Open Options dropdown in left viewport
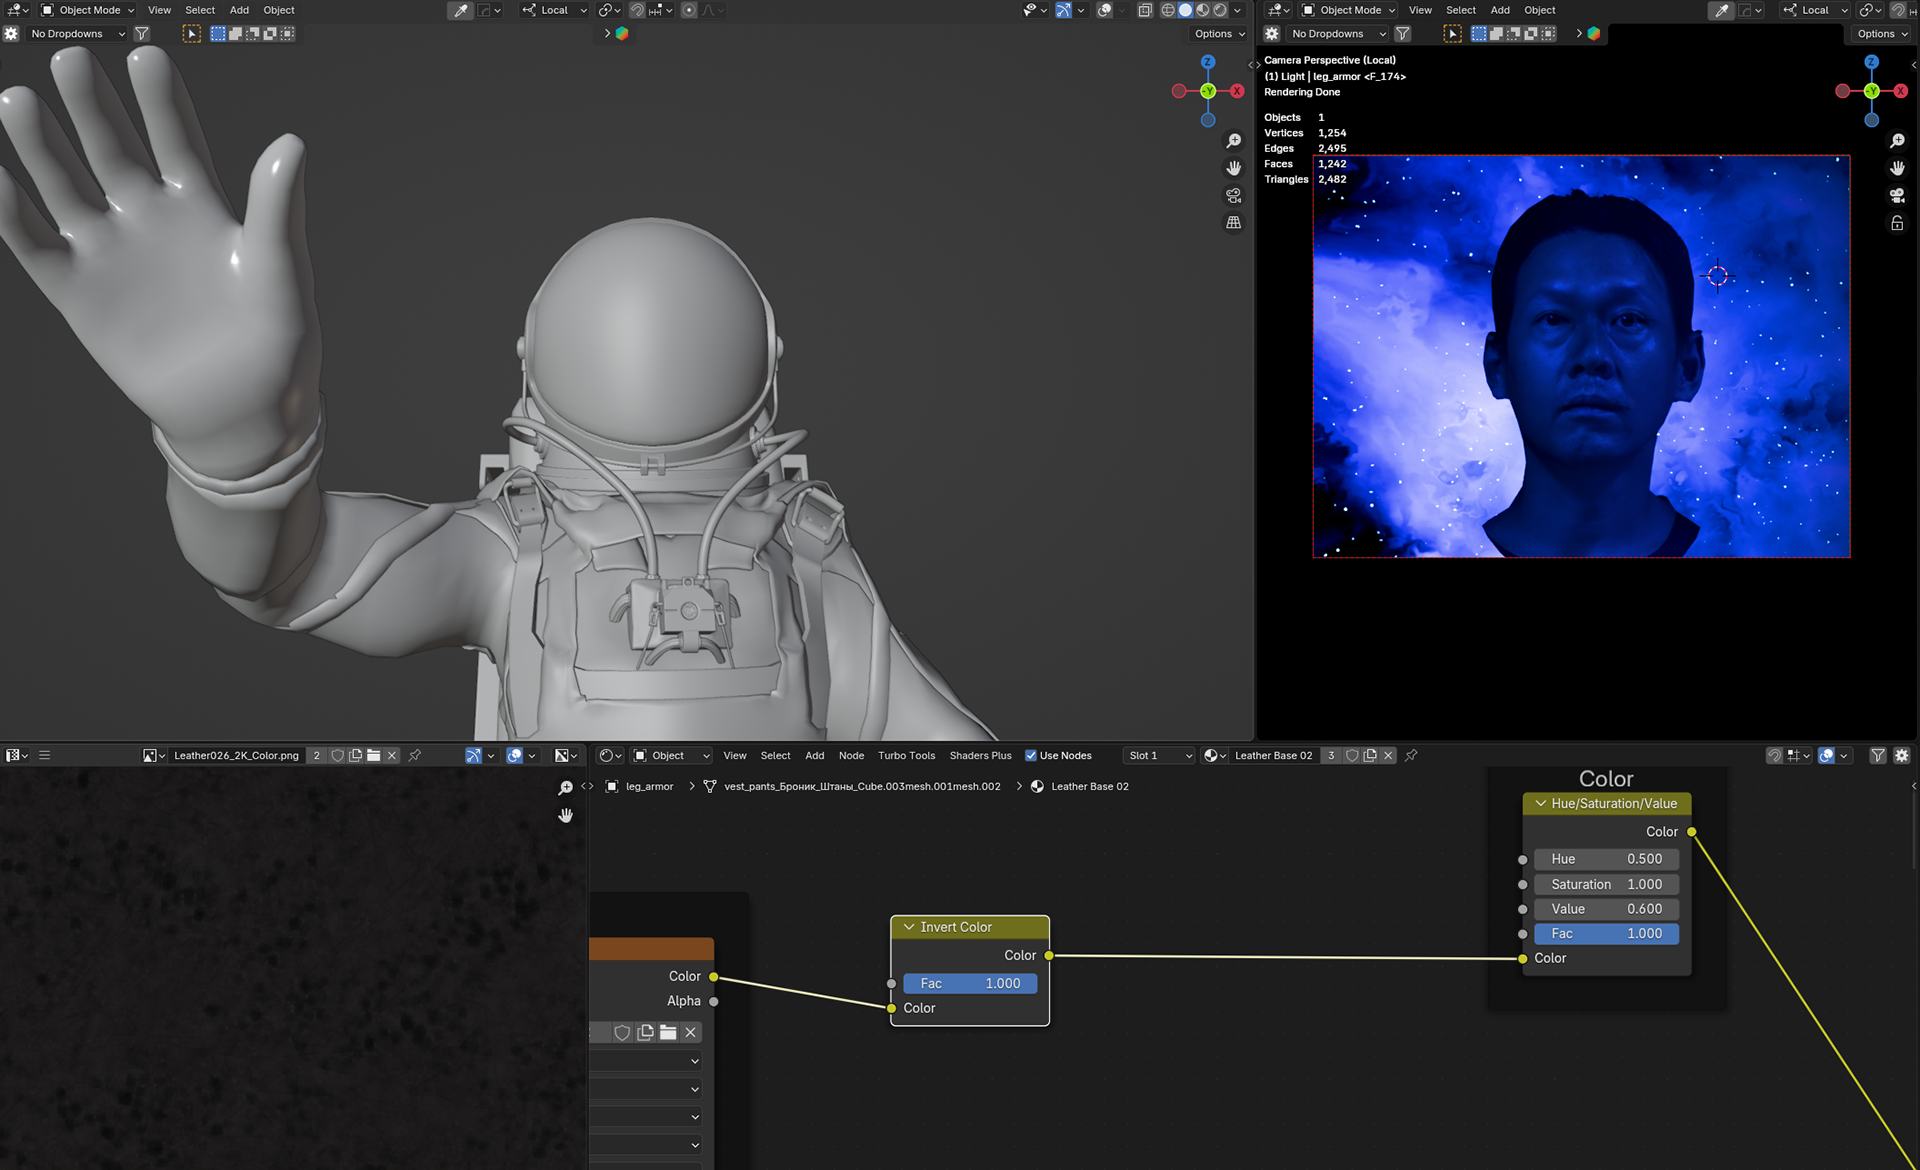1920x1170 pixels. [1219, 33]
